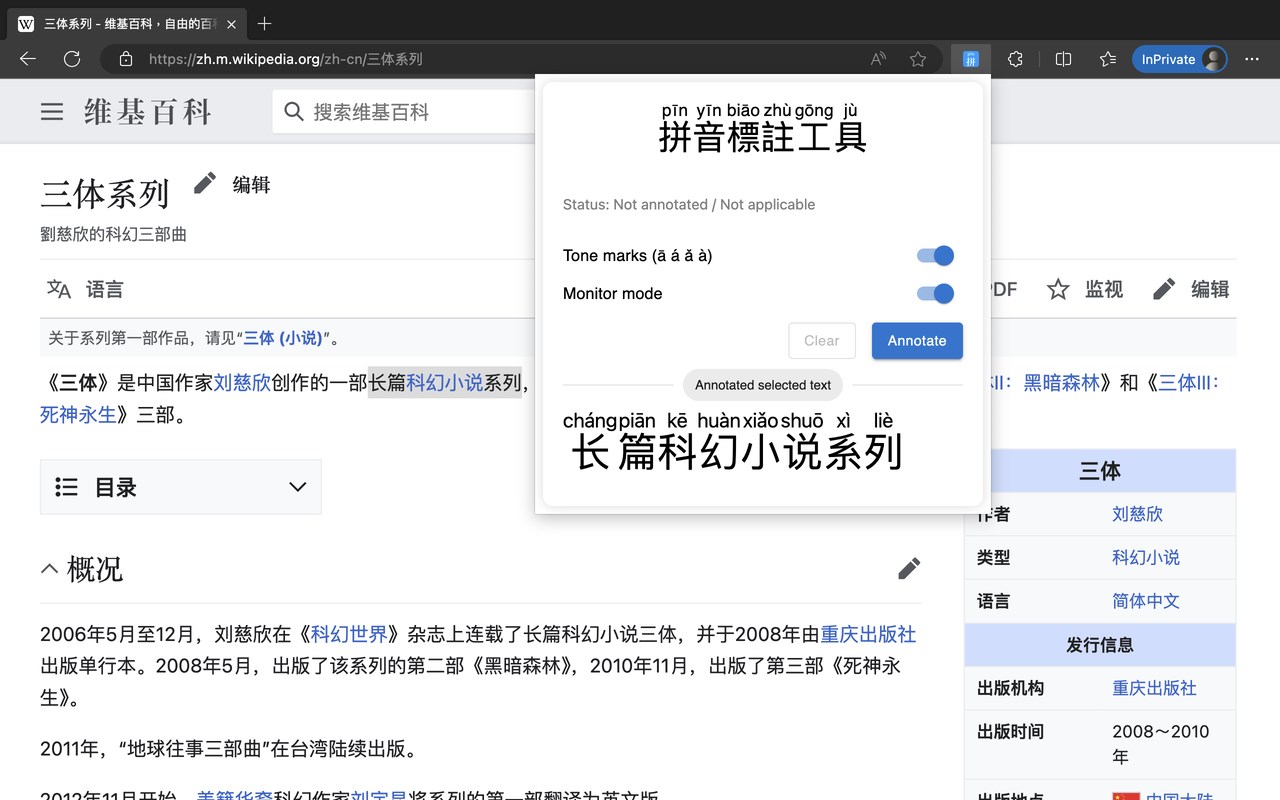Open a new tab with the plus icon
Screen dimensions: 1280x800
click(x=264, y=23)
